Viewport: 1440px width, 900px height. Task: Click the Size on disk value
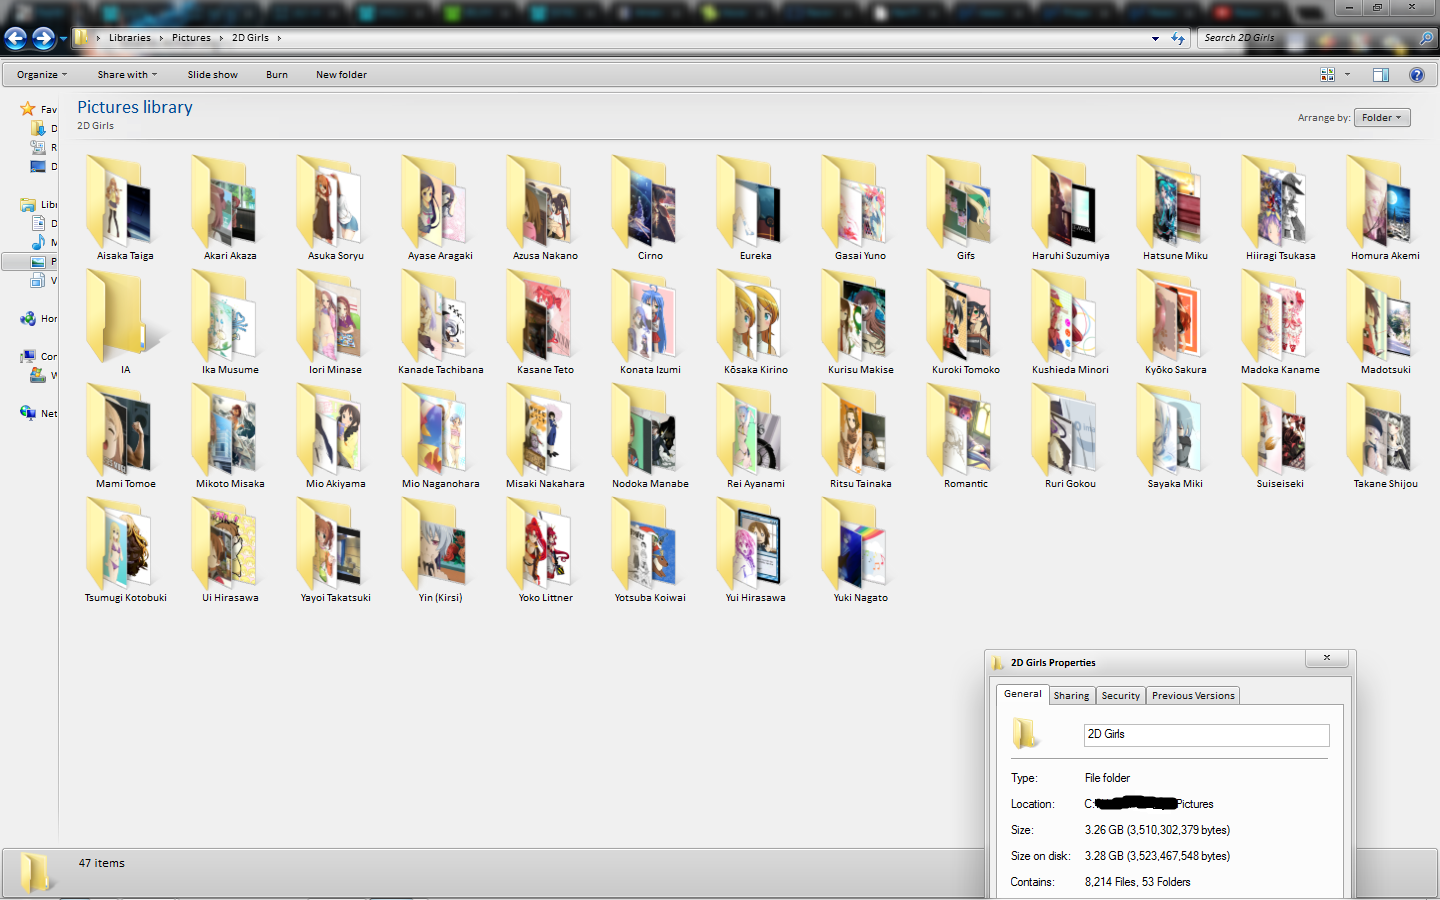(x=1158, y=856)
